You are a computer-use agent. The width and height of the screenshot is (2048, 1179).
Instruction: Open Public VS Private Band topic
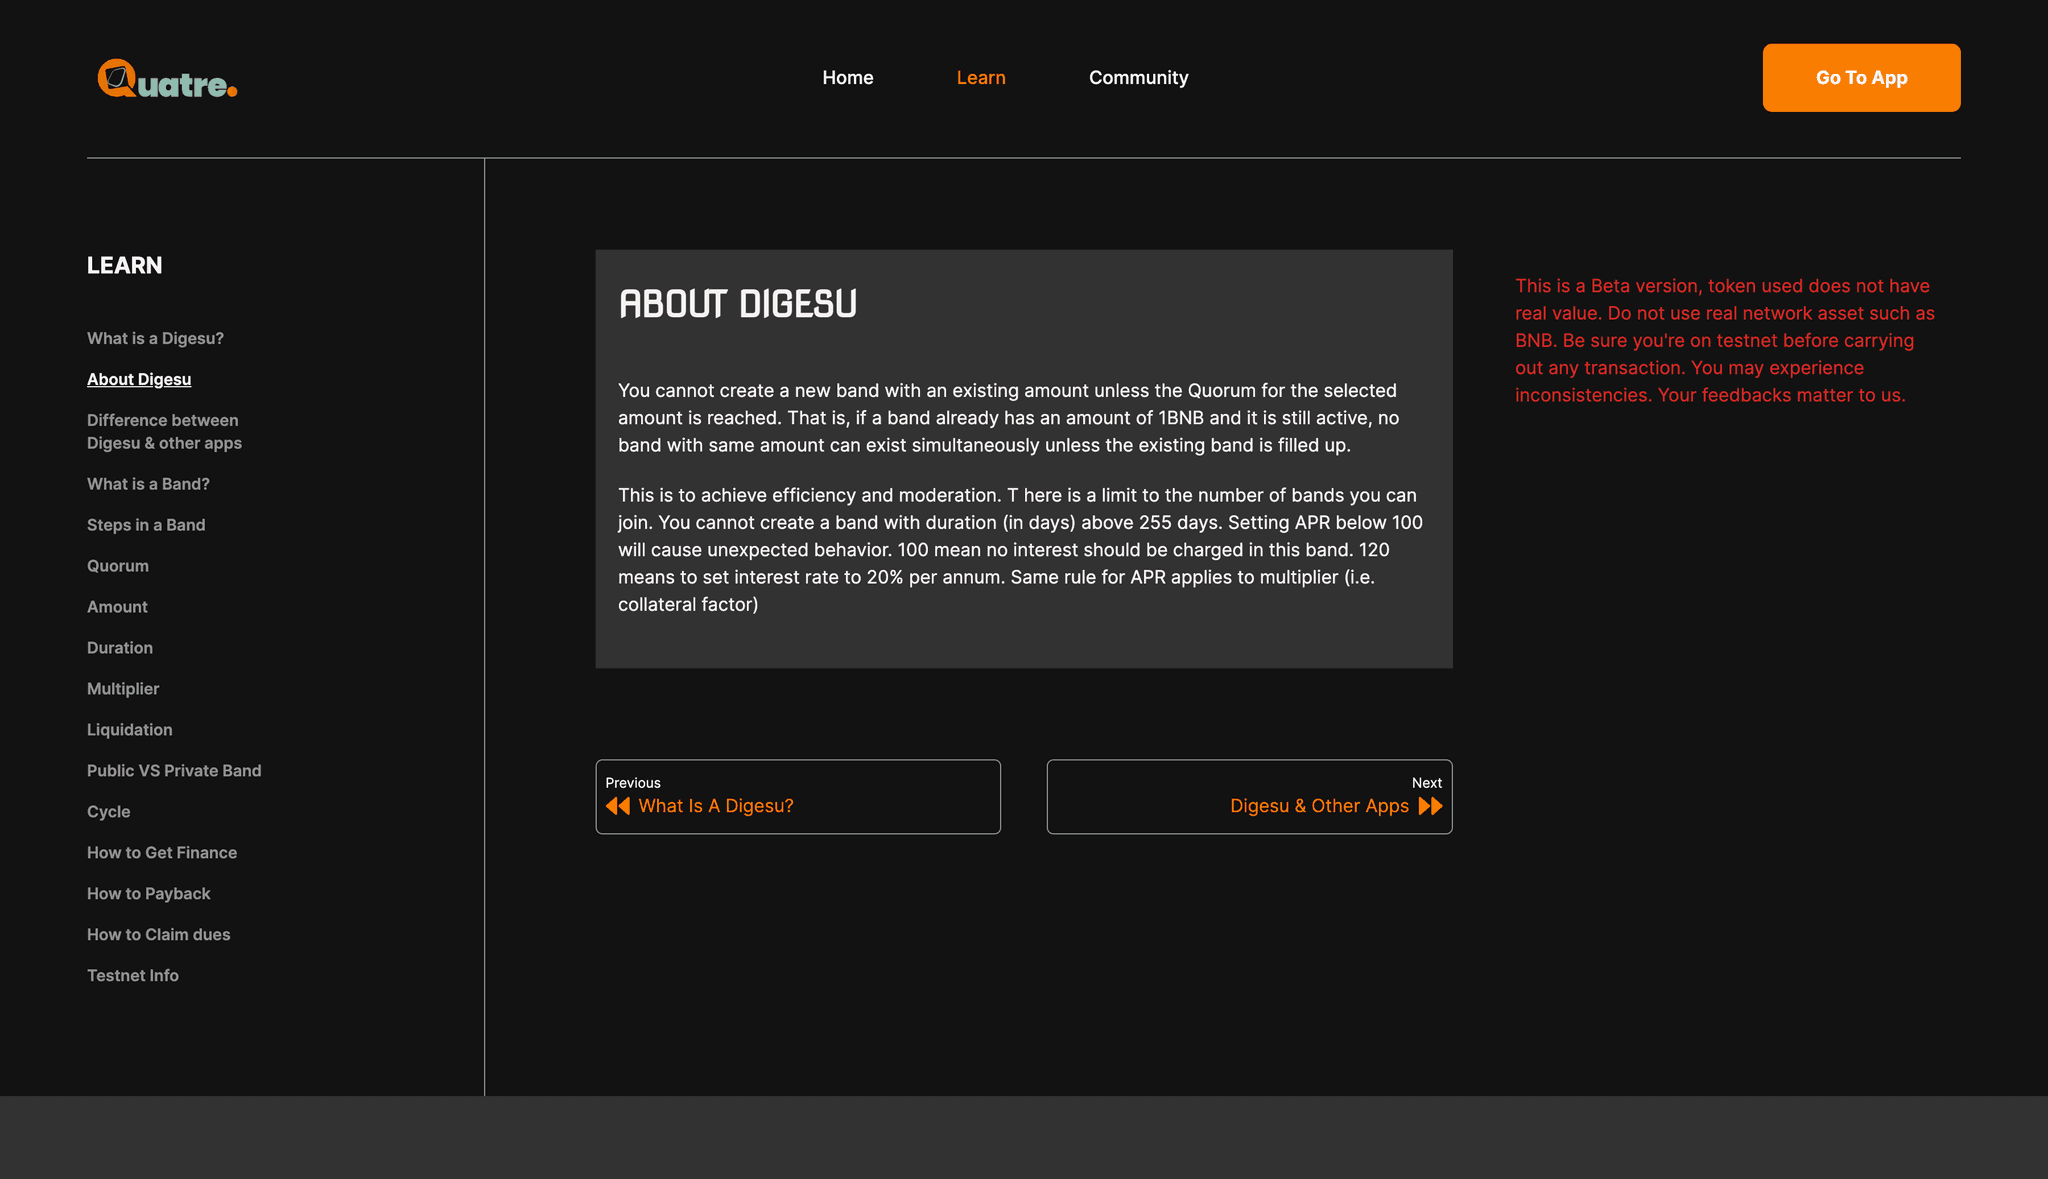point(174,771)
